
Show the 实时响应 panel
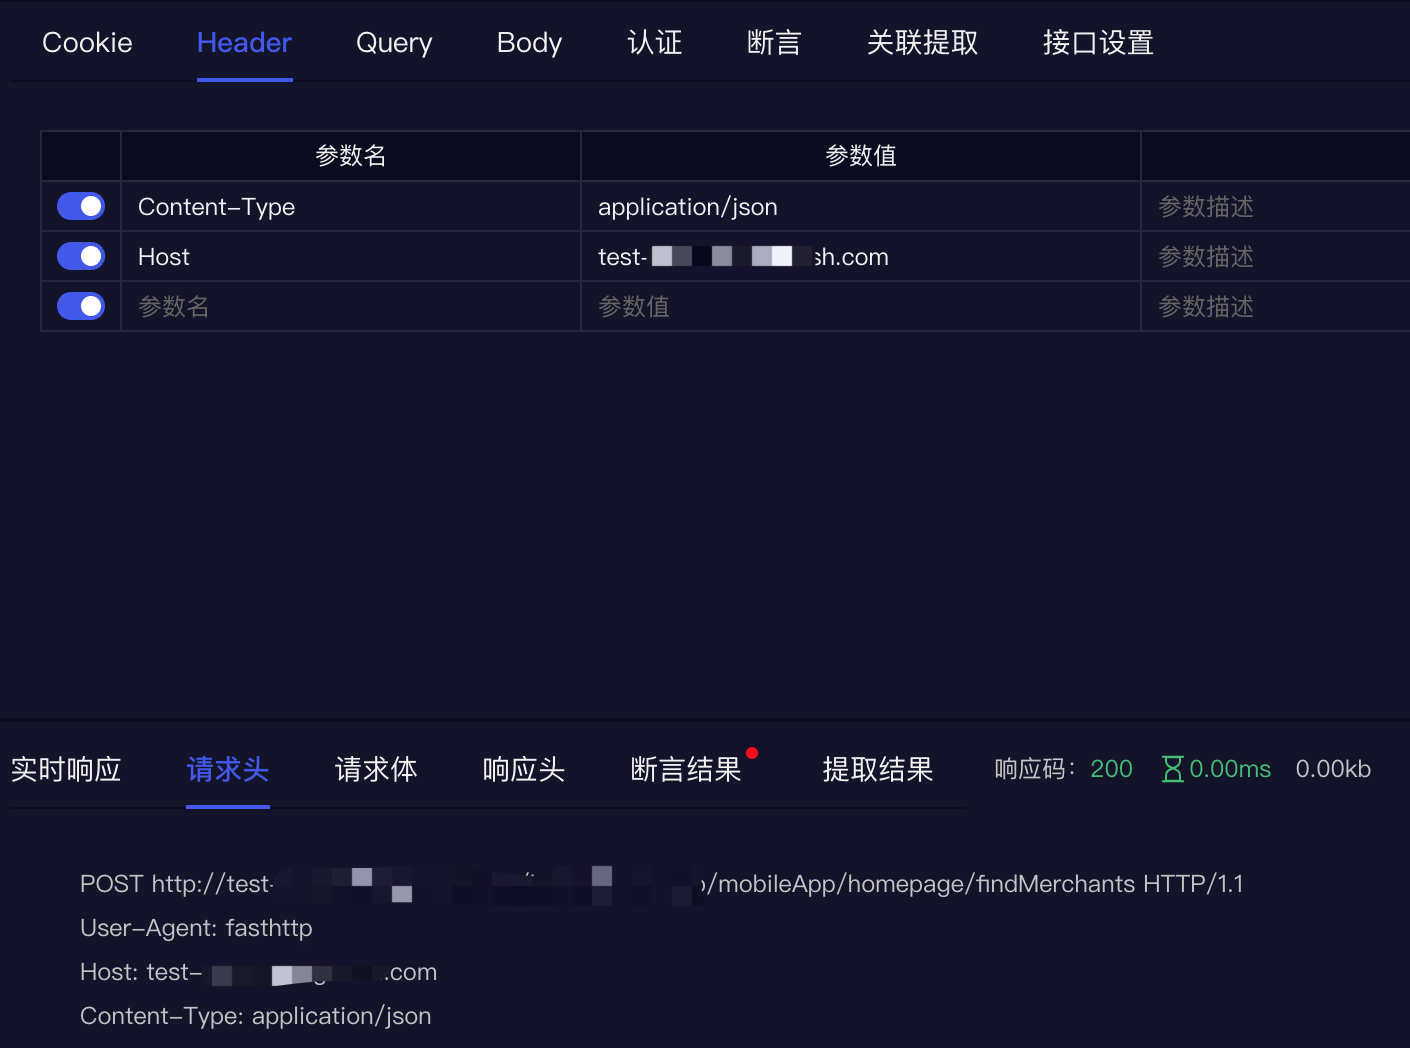pos(66,769)
